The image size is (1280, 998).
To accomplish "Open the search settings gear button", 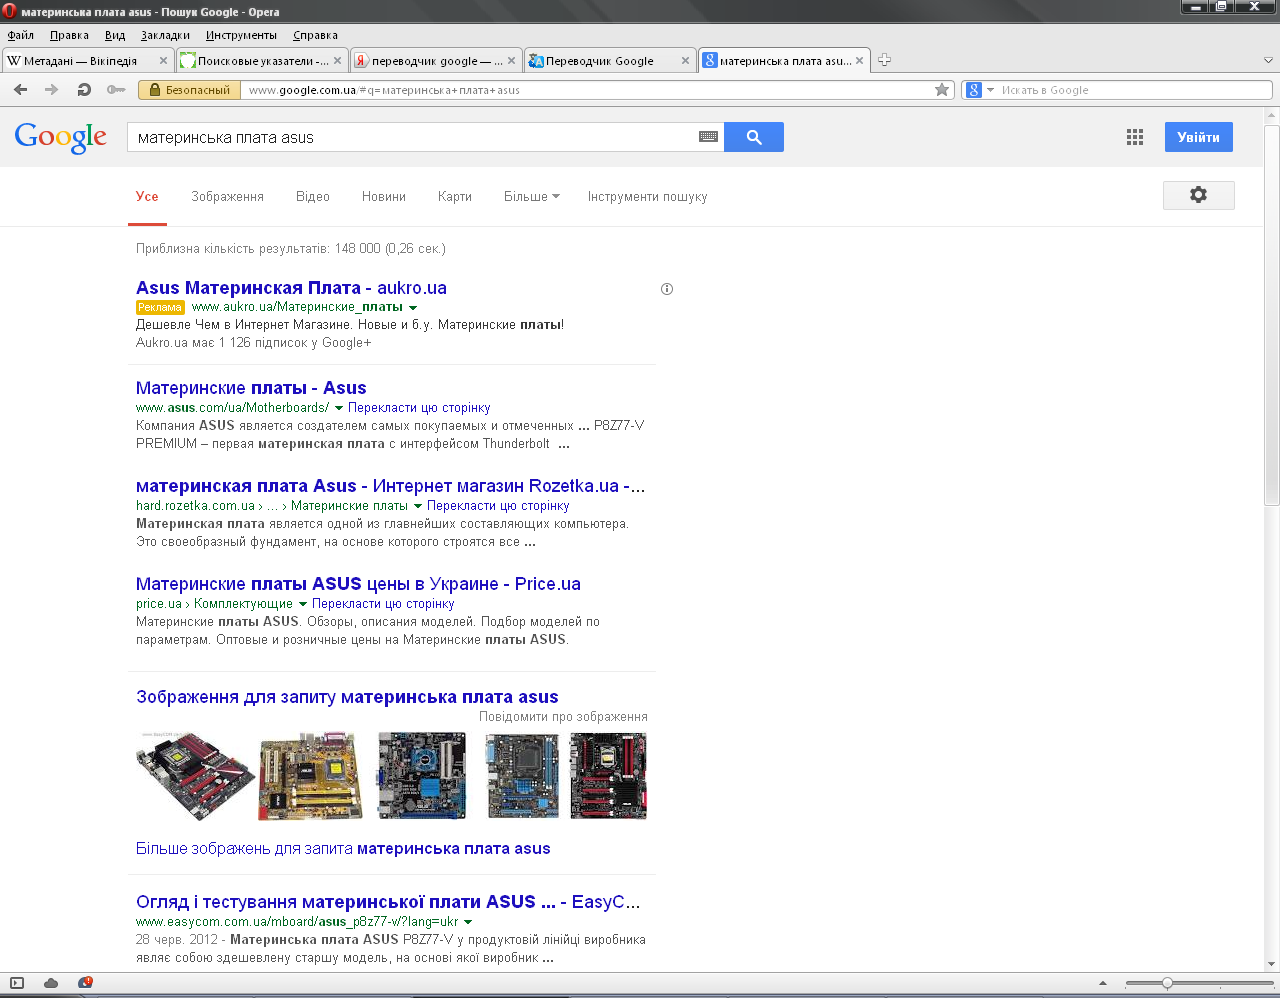I will [x=1198, y=195].
